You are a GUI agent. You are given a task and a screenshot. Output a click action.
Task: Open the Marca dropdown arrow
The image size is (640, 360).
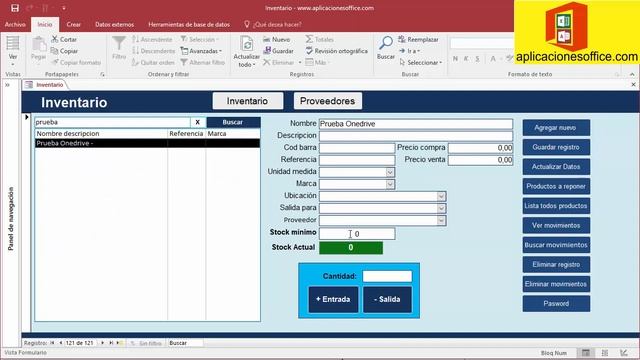coord(390,184)
